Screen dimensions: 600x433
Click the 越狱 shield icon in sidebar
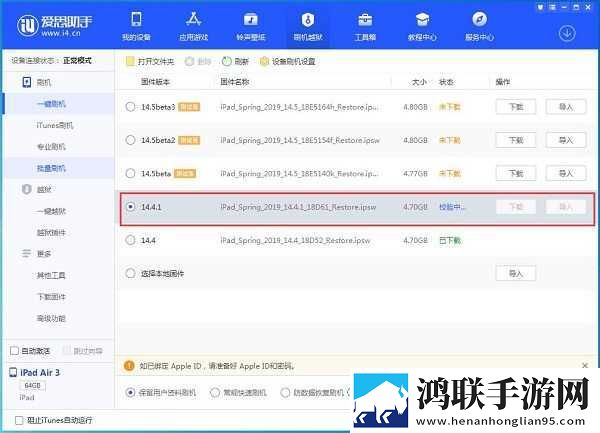(x=27, y=189)
